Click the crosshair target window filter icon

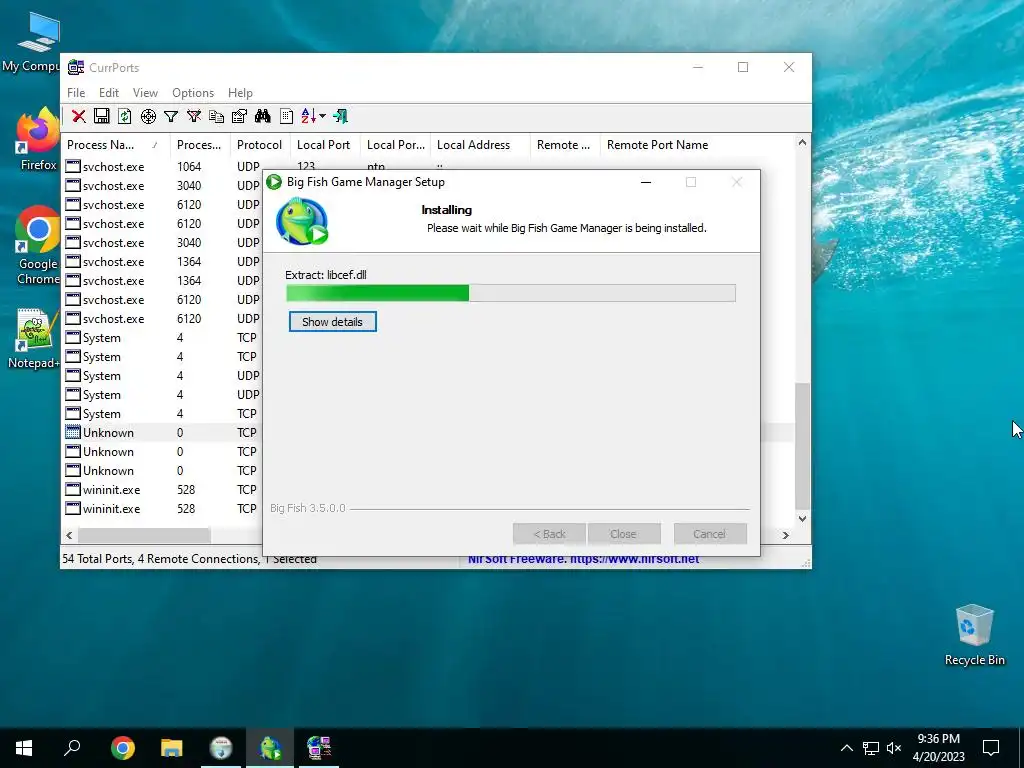pyautogui.click(x=148, y=116)
